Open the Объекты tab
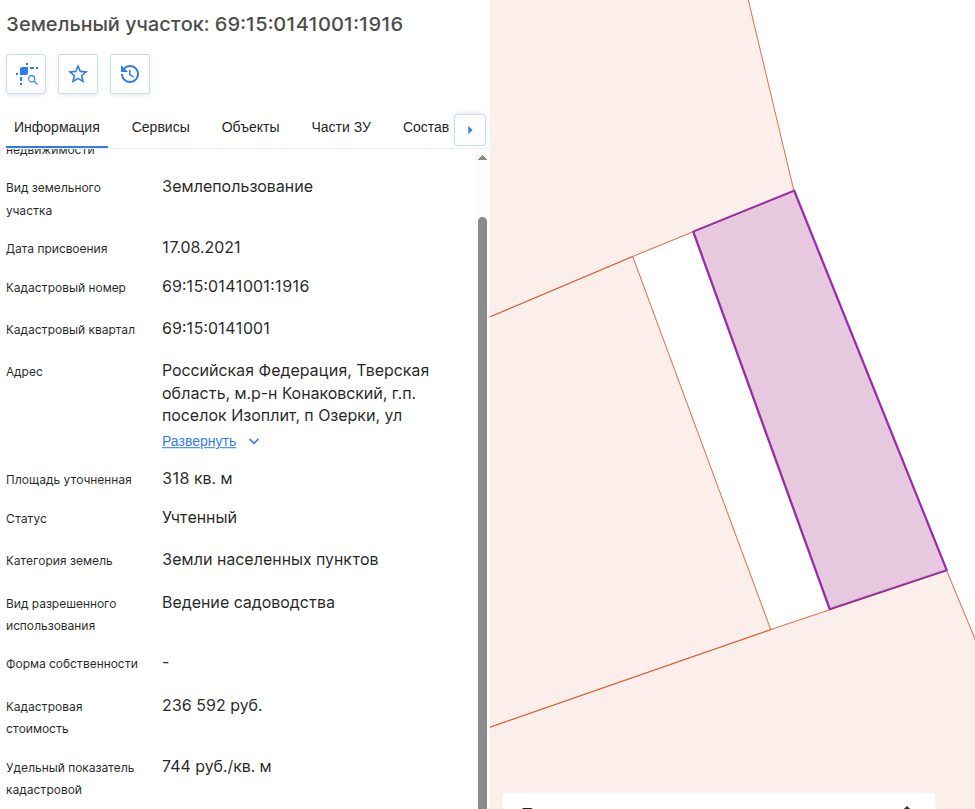 click(x=251, y=127)
